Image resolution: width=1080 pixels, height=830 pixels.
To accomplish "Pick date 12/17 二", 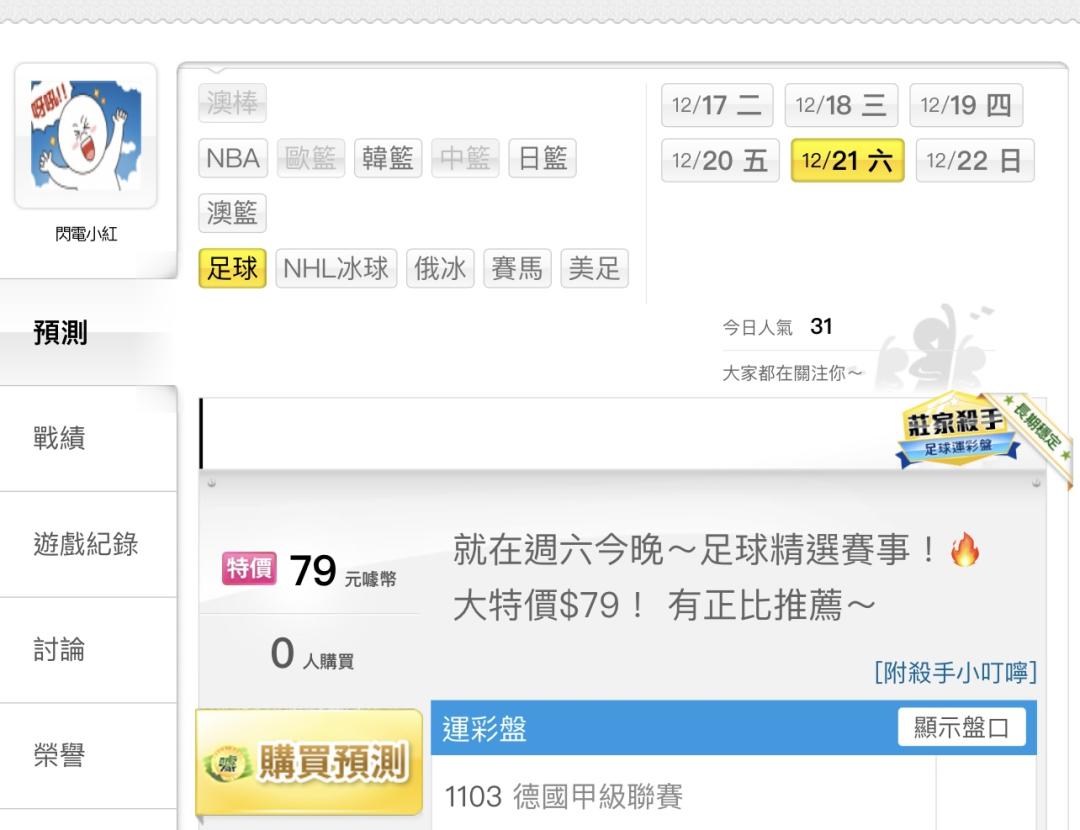I will pos(717,105).
